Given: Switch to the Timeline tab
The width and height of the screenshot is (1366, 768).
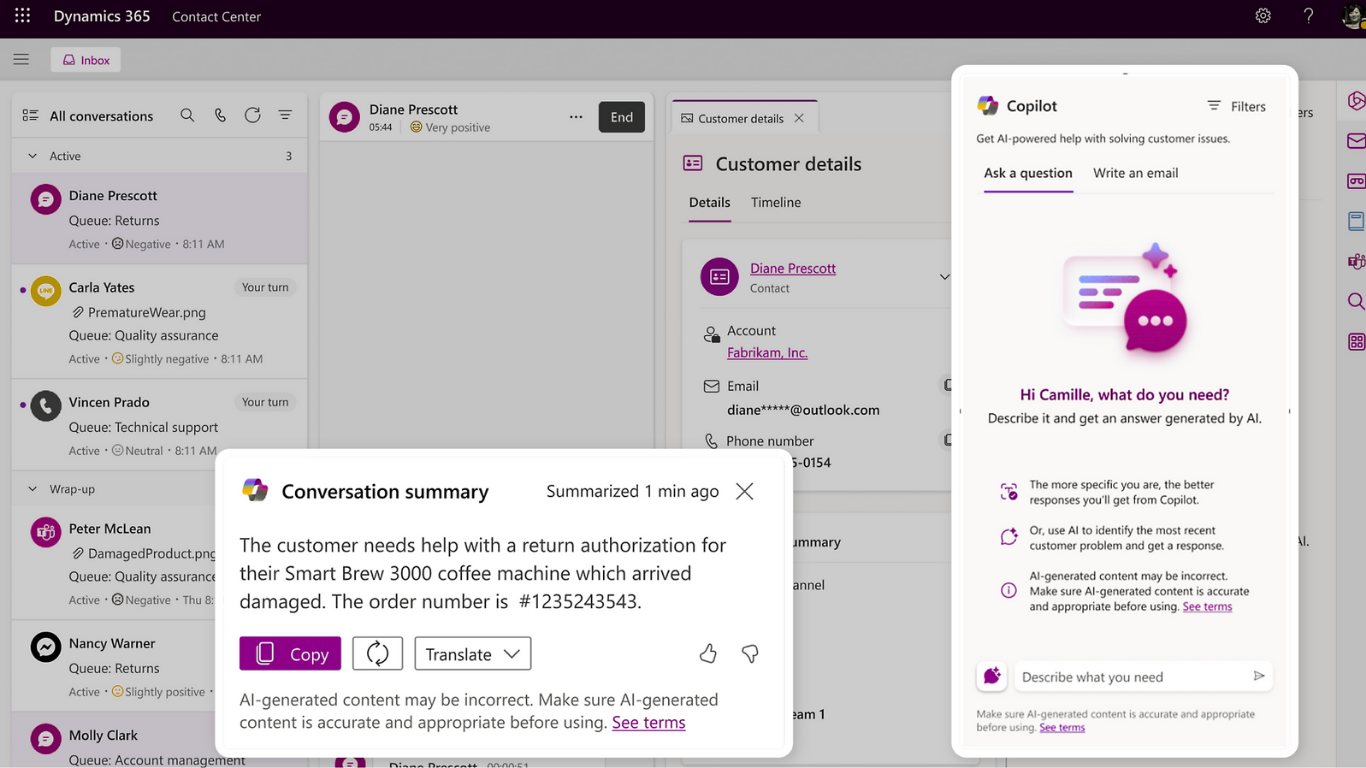Looking at the screenshot, I should (x=776, y=202).
